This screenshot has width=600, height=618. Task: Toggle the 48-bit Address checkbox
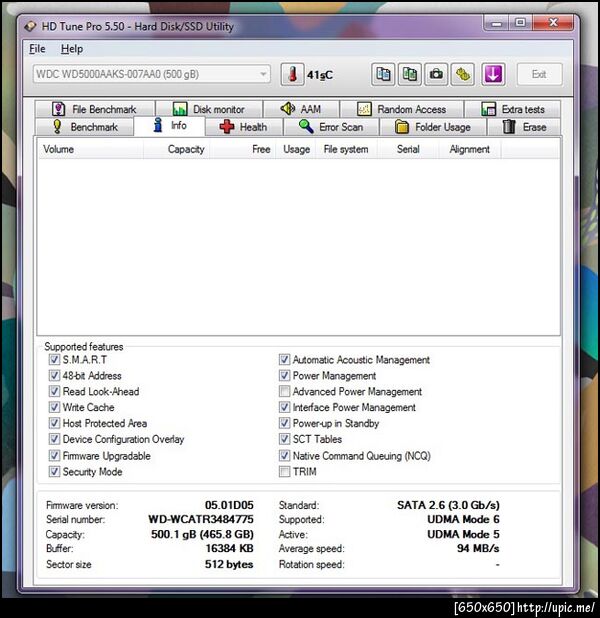coord(54,375)
